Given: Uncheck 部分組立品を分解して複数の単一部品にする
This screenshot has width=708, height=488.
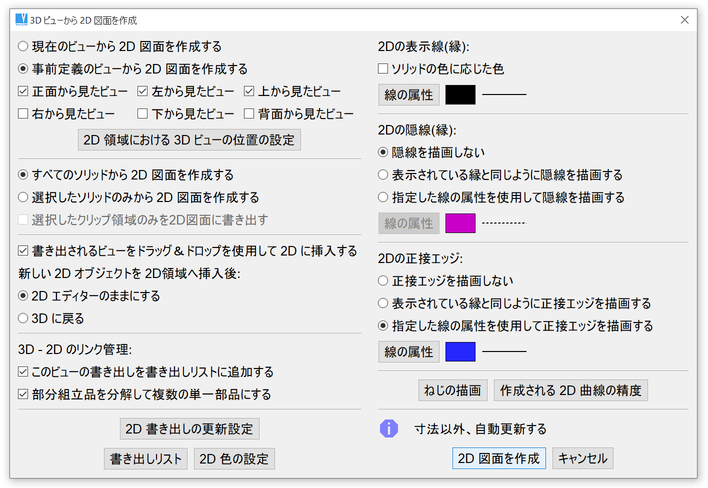Looking at the screenshot, I should 24,394.
